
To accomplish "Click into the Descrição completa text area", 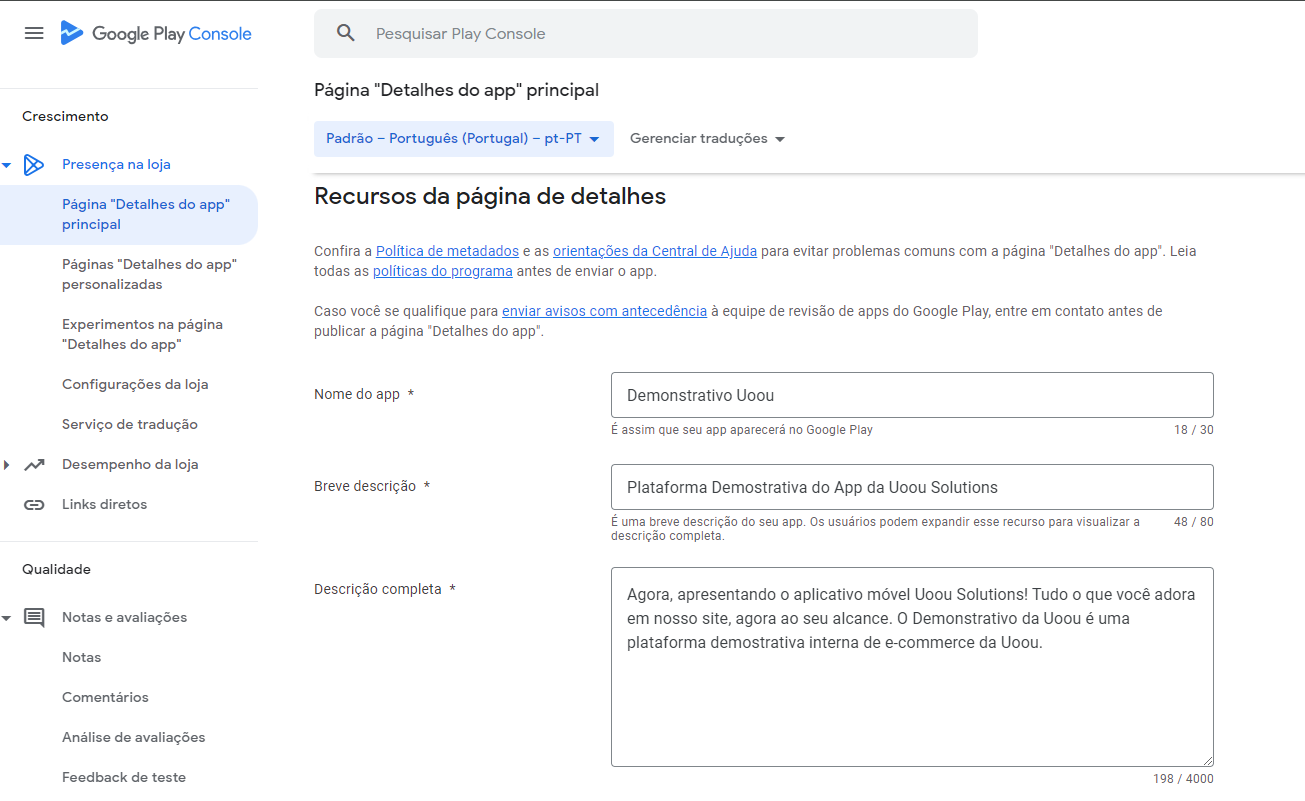I will click(912, 667).
